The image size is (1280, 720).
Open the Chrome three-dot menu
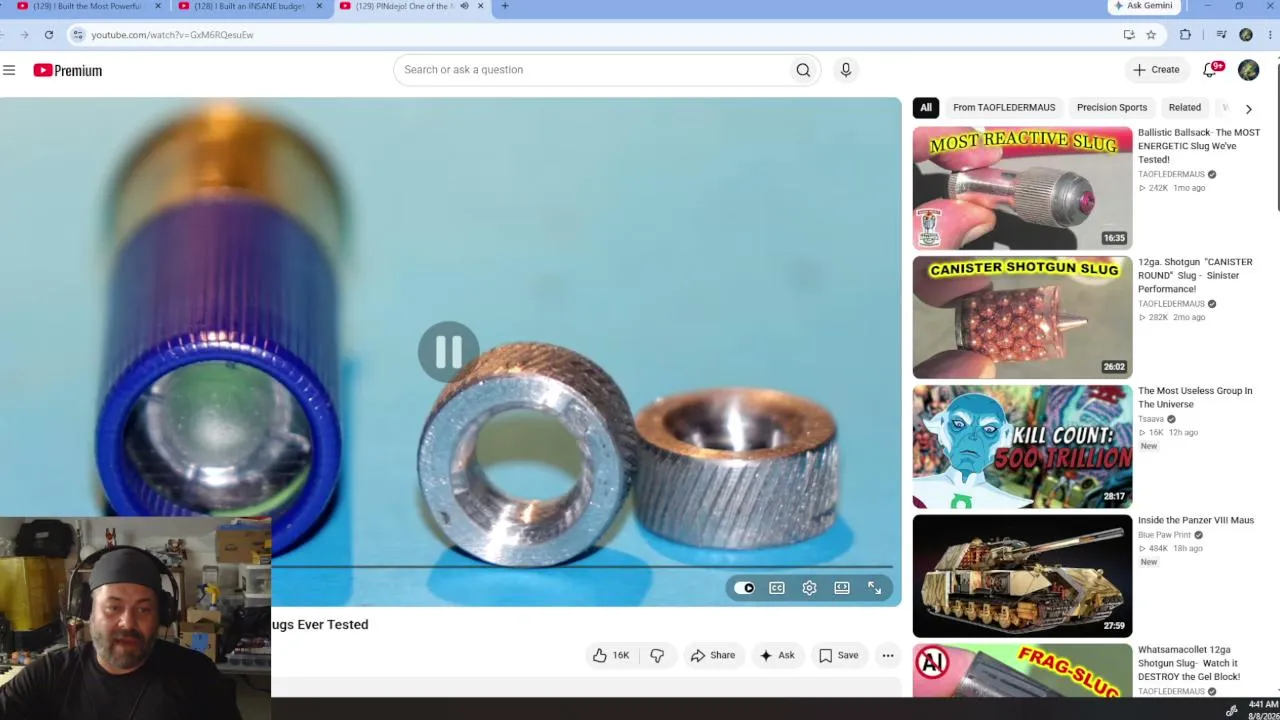(x=1268, y=35)
